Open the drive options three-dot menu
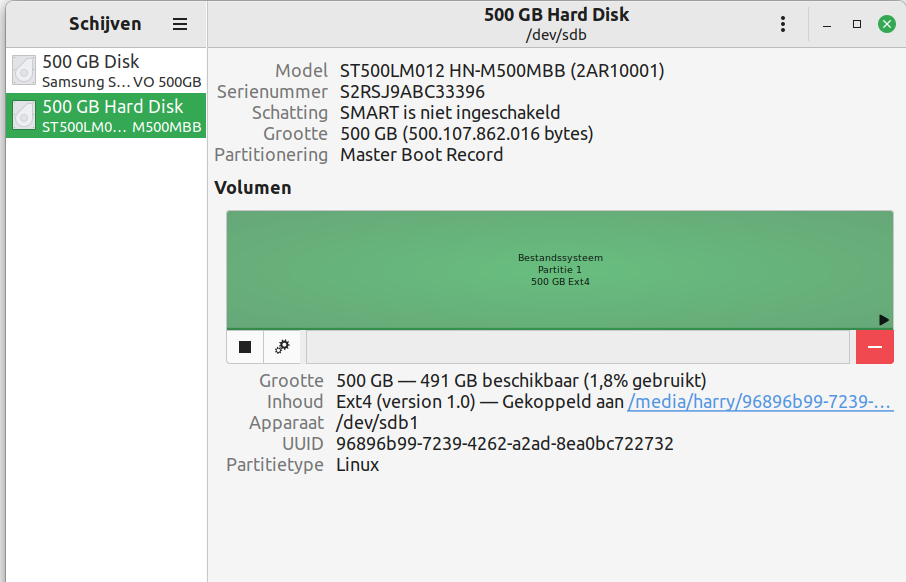 [783, 24]
